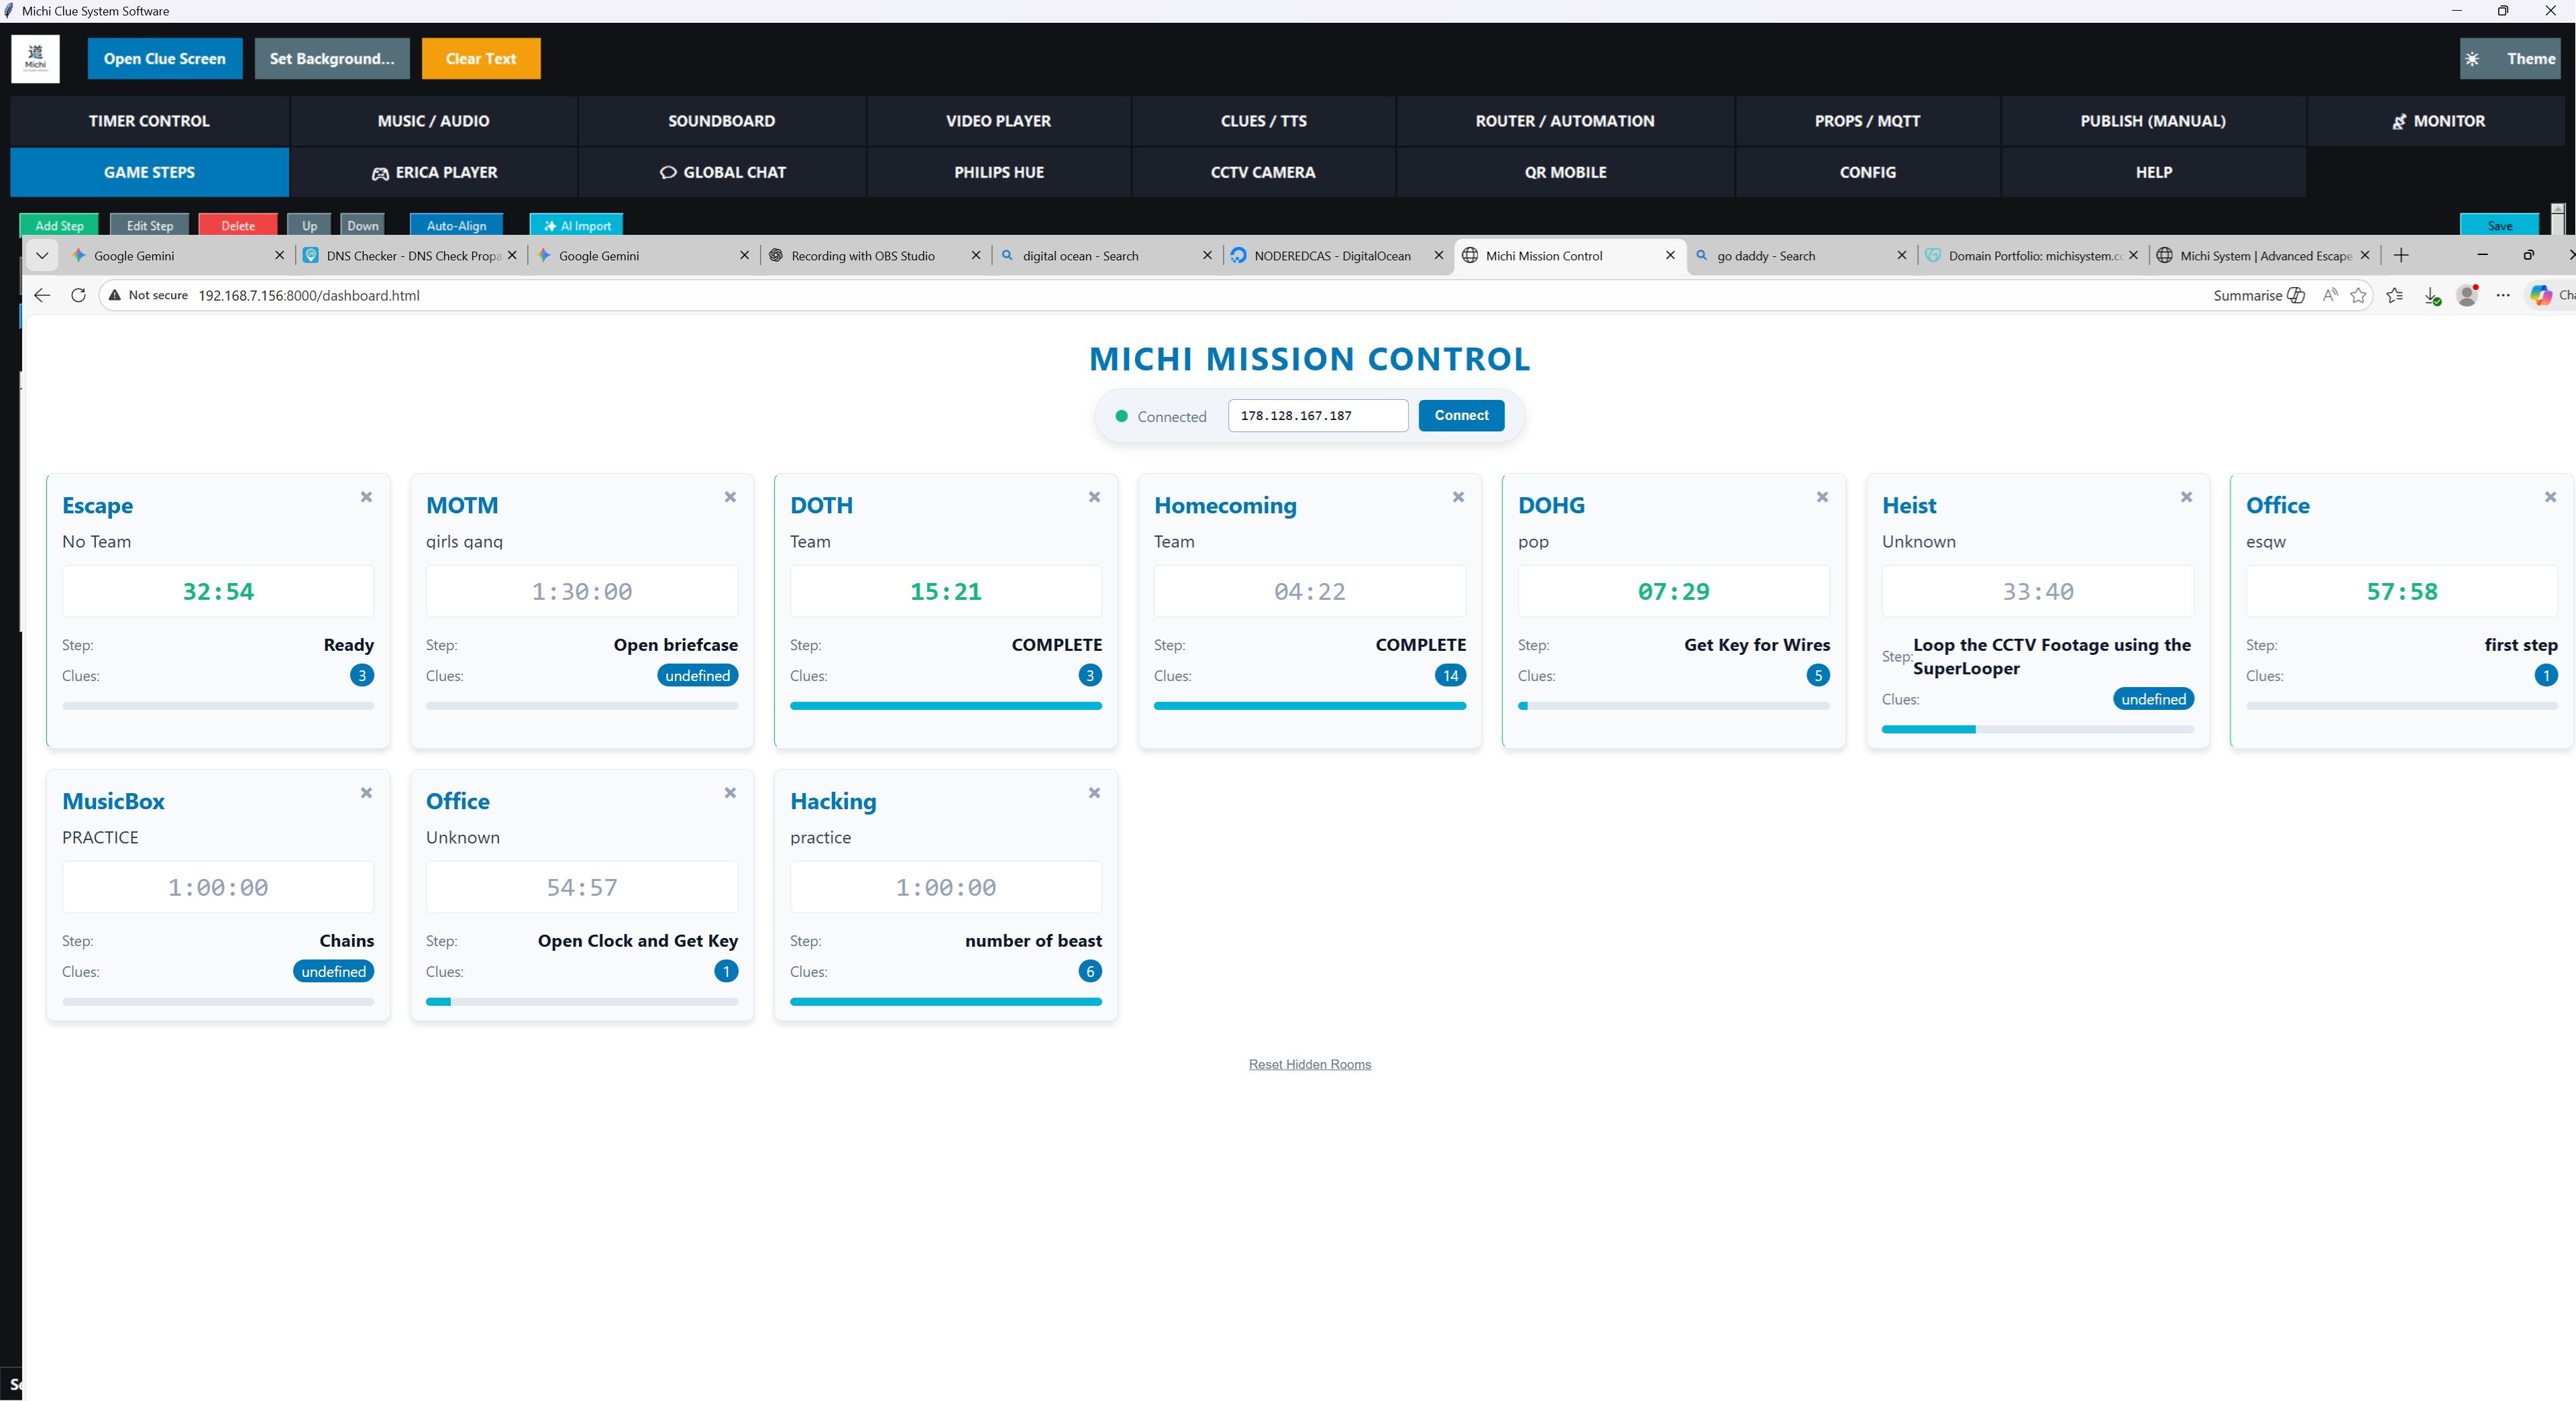Viewport: 2576px width, 1401px height.
Task: Click the Hacking room progress bar
Action: pyautogui.click(x=945, y=1001)
